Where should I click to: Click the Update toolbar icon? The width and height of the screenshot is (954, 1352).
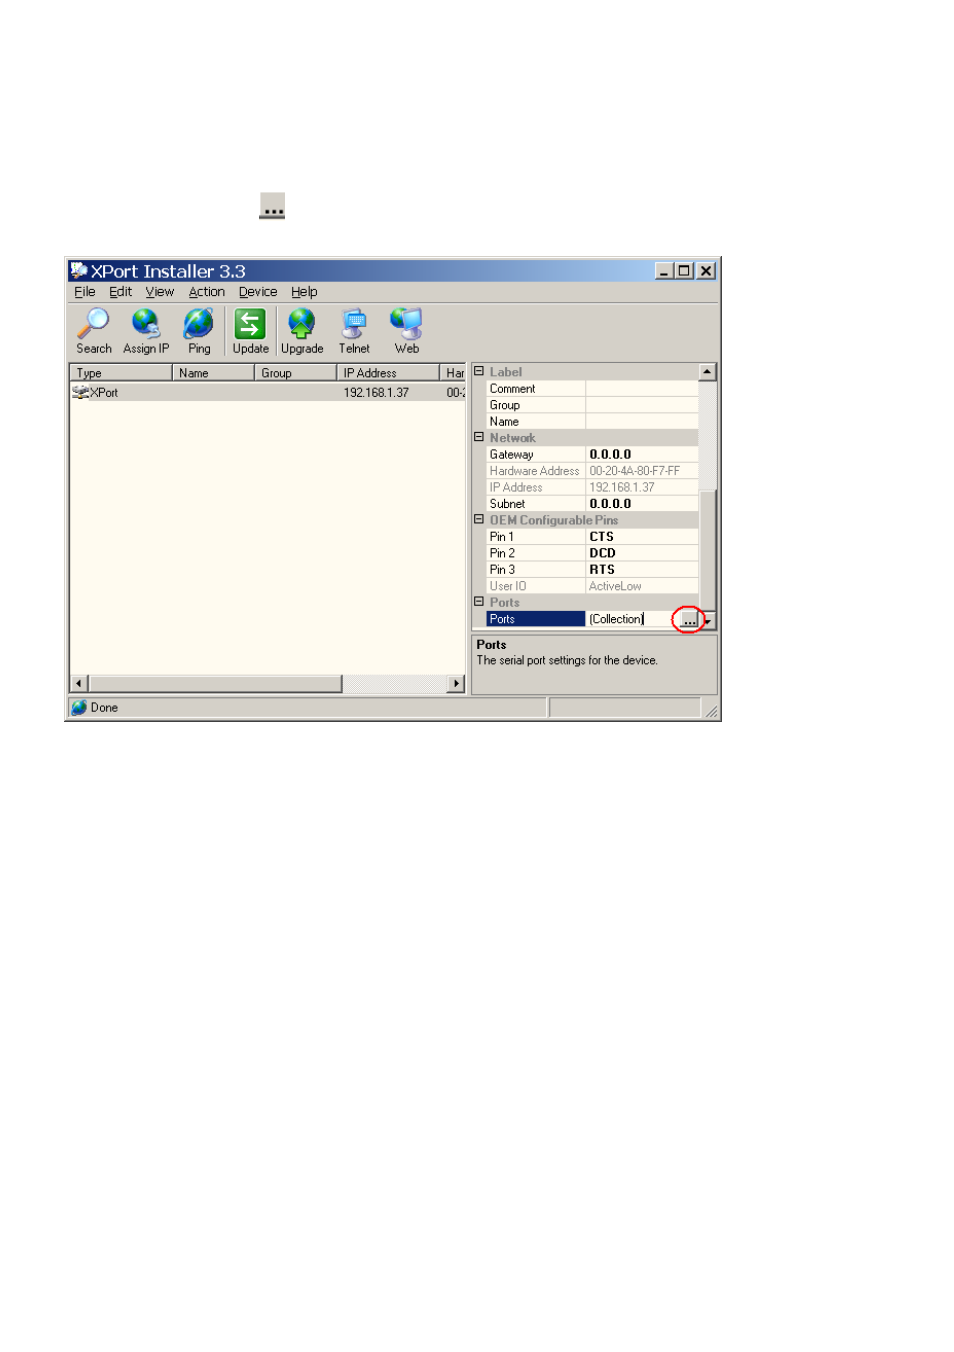point(250,331)
